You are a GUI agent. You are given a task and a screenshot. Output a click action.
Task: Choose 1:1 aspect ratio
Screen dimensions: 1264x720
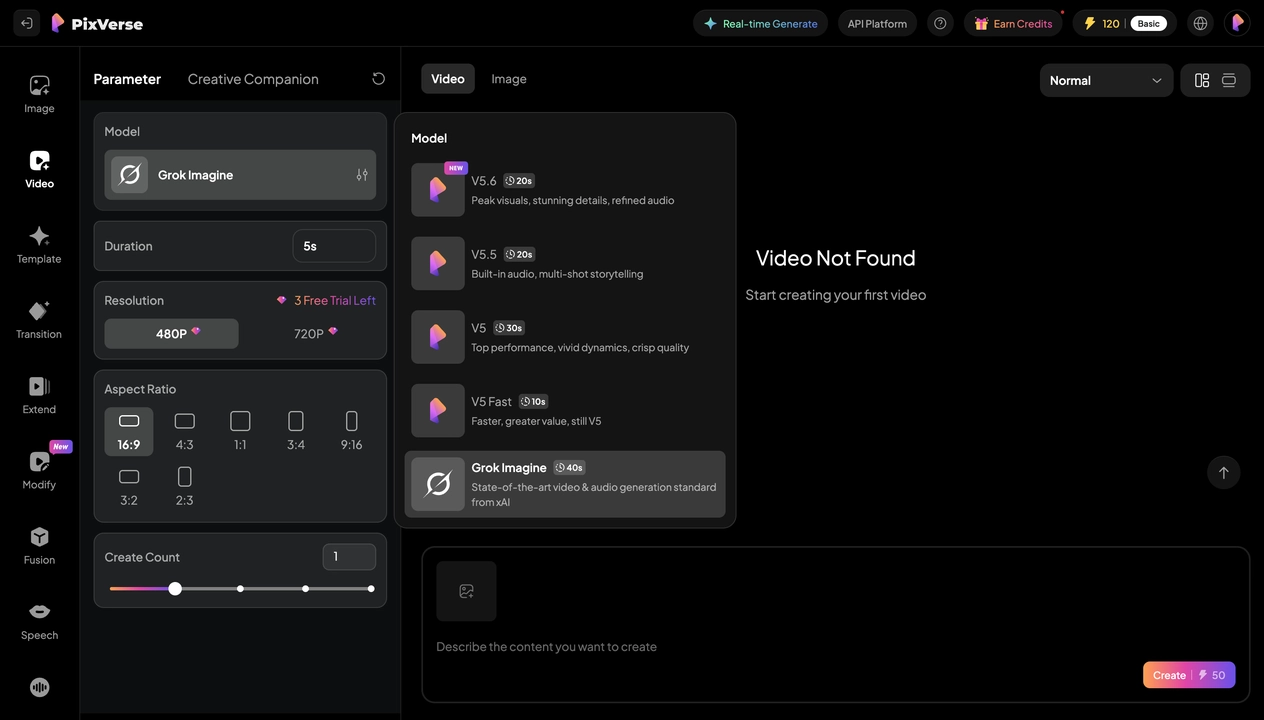[x=240, y=431]
